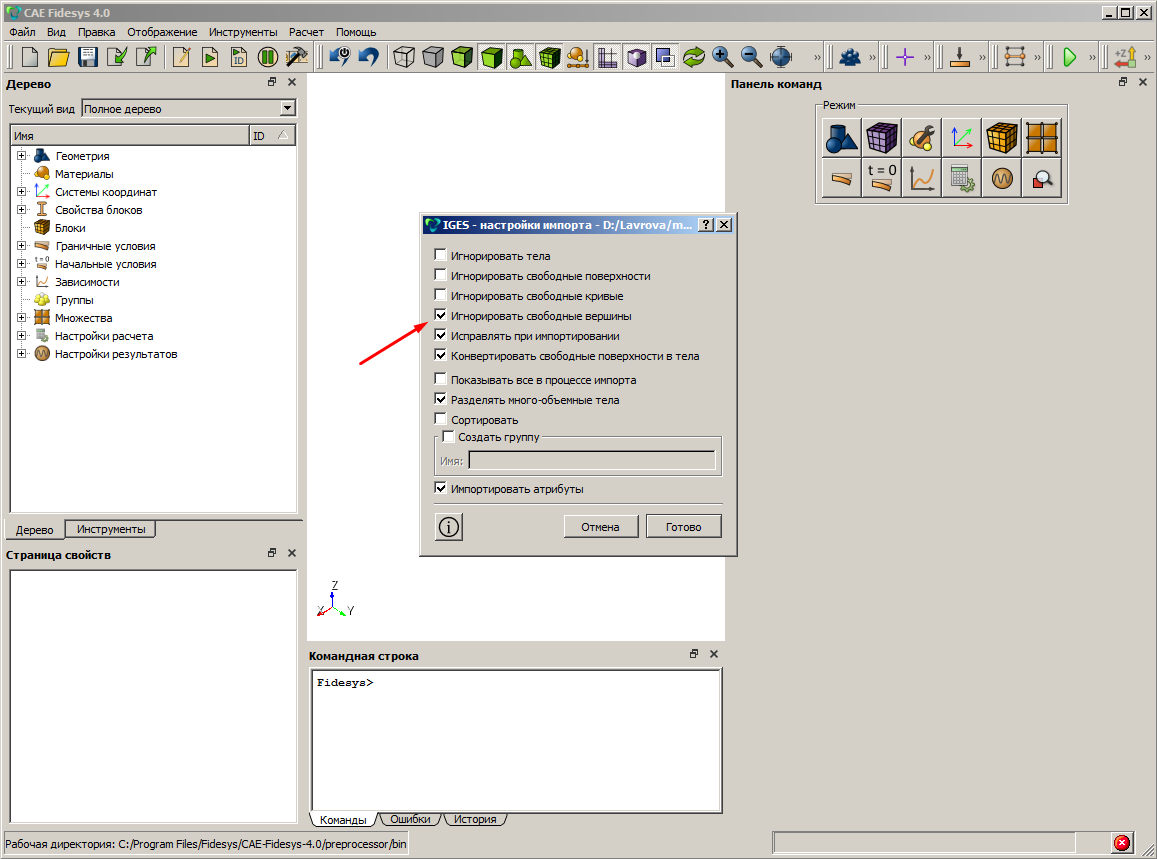Click the play journal file icon
Screen dimensions: 1157x859
210,57
